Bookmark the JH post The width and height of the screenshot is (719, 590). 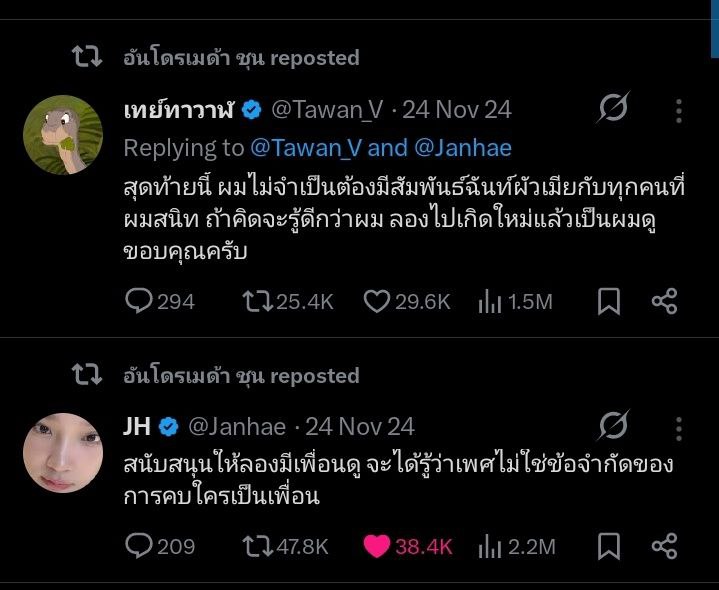coord(608,546)
